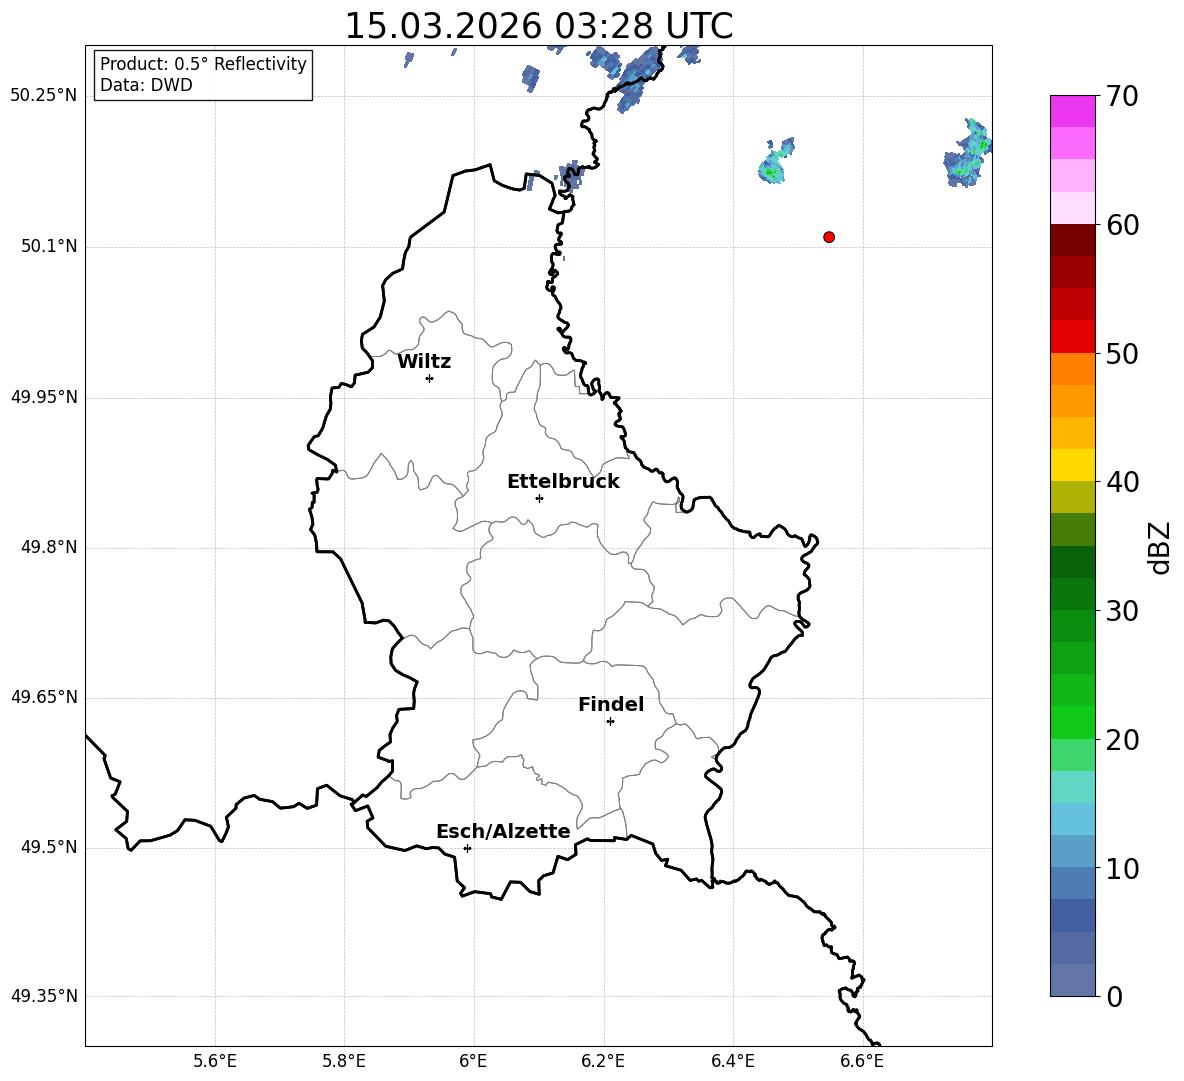1184x1081 pixels.
Task: Click the 49.8°N latitude label
Action: tap(49, 547)
